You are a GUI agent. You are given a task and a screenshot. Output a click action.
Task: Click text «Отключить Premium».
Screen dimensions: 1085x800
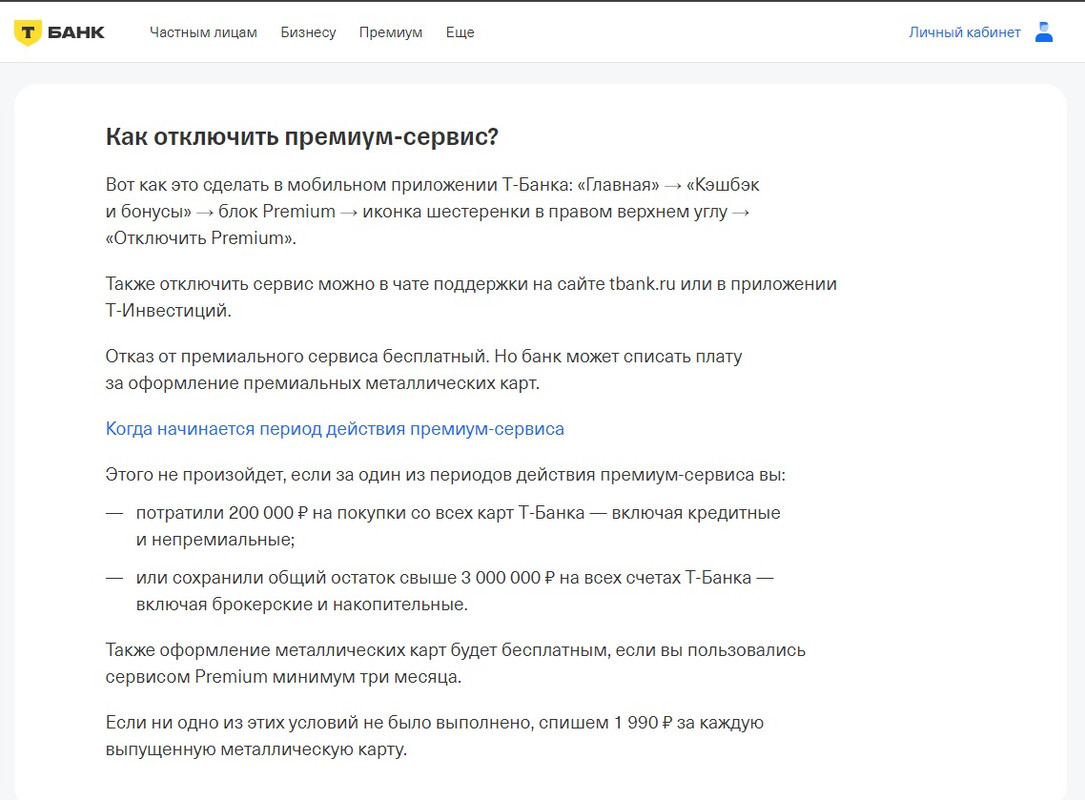coord(201,238)
